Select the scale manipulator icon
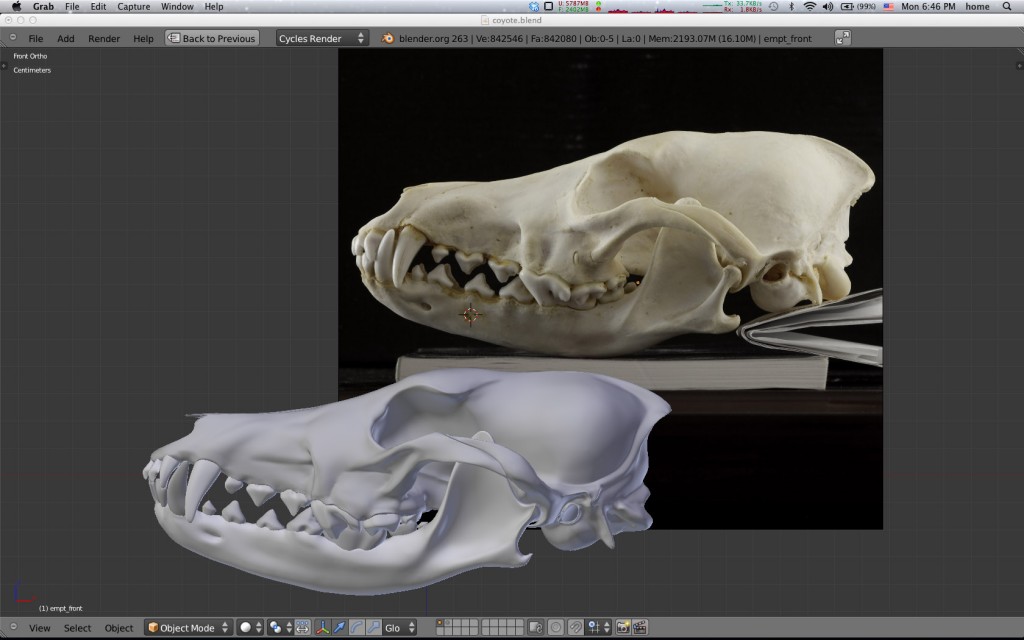 372,628
